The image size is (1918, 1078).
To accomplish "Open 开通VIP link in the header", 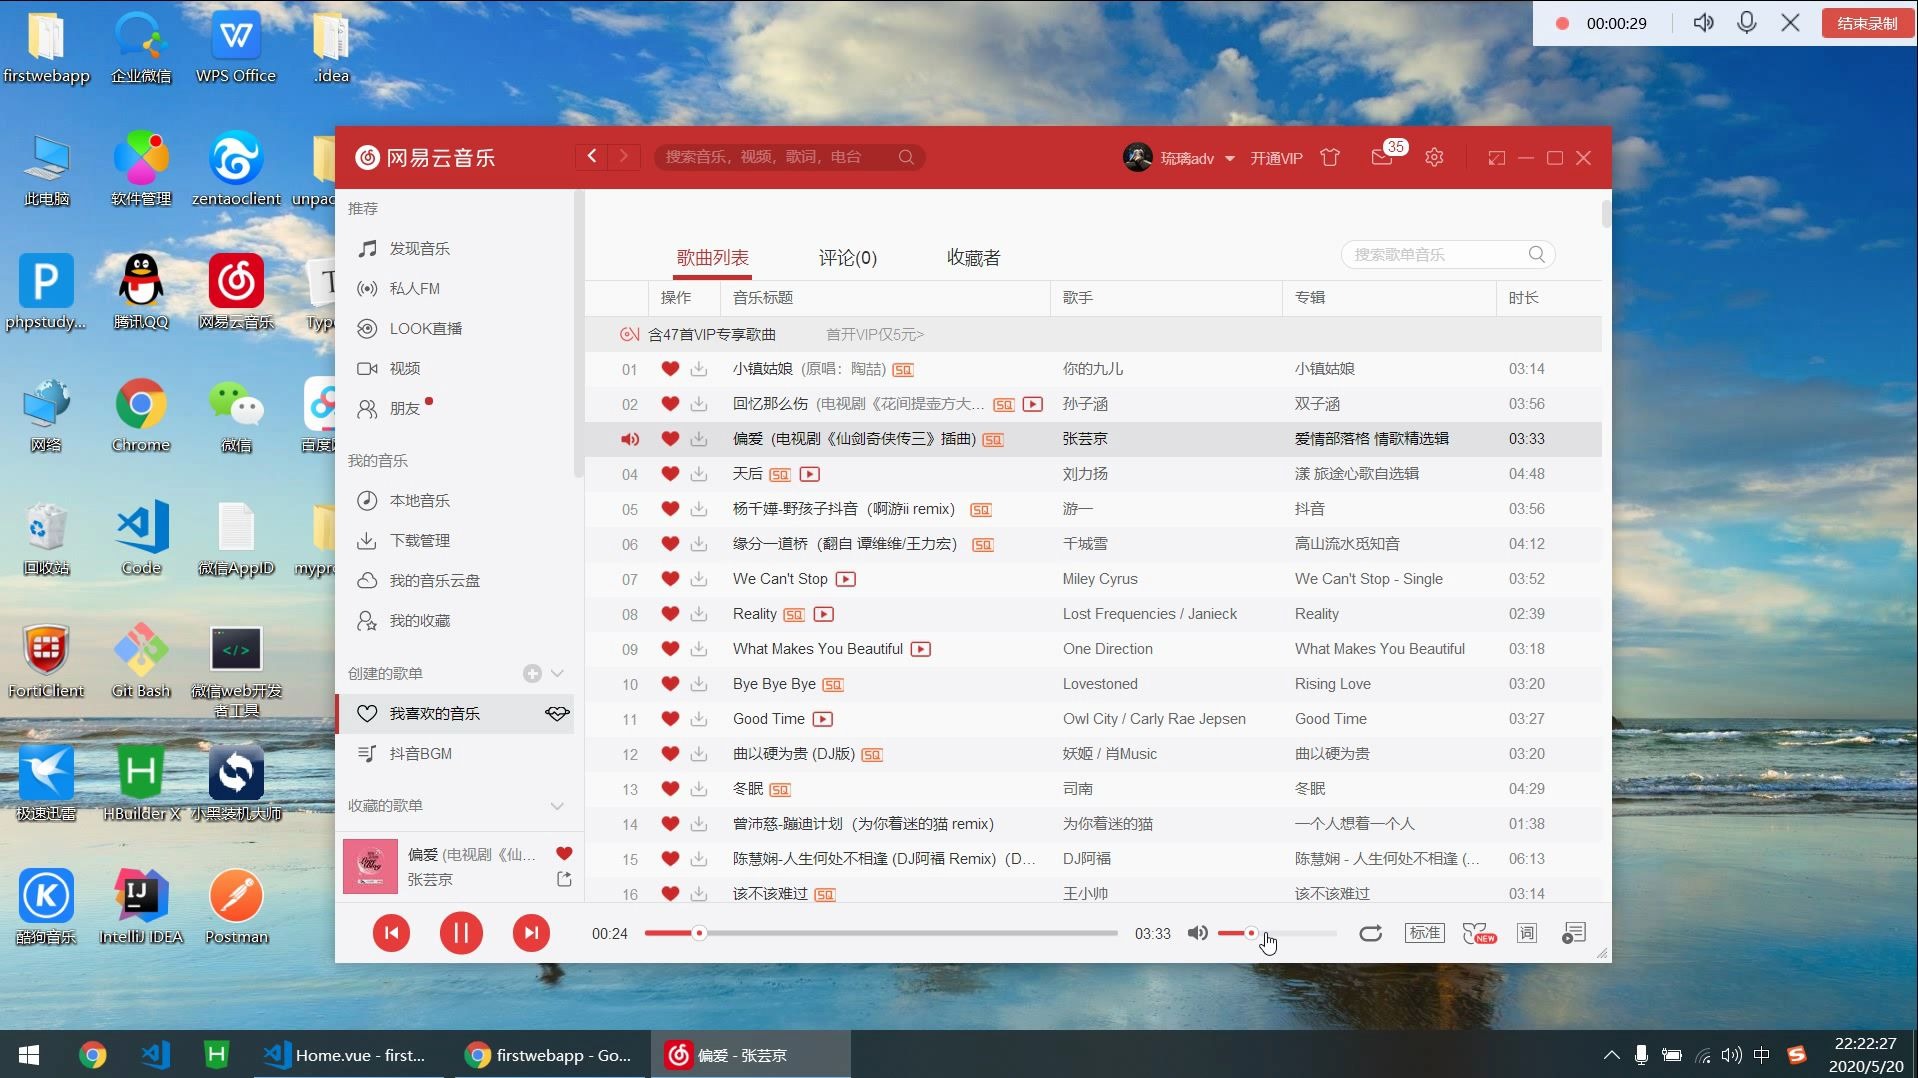I will coord(1276,157).
